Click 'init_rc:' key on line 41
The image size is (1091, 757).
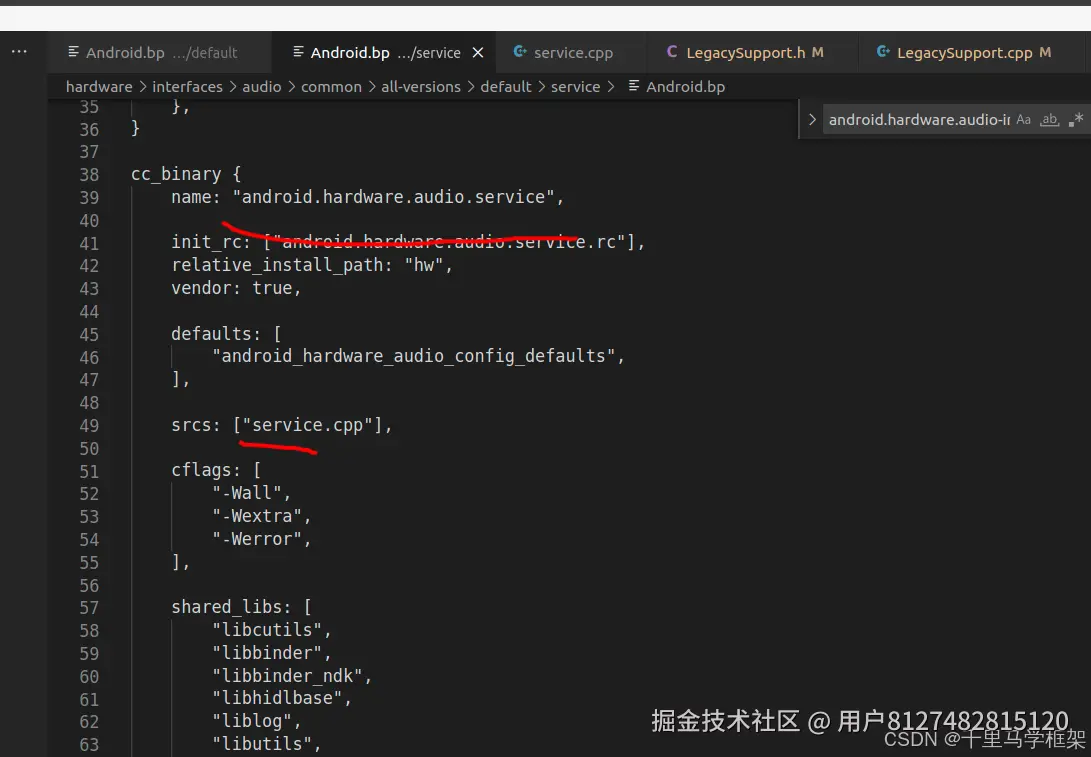tap(211, 242)
